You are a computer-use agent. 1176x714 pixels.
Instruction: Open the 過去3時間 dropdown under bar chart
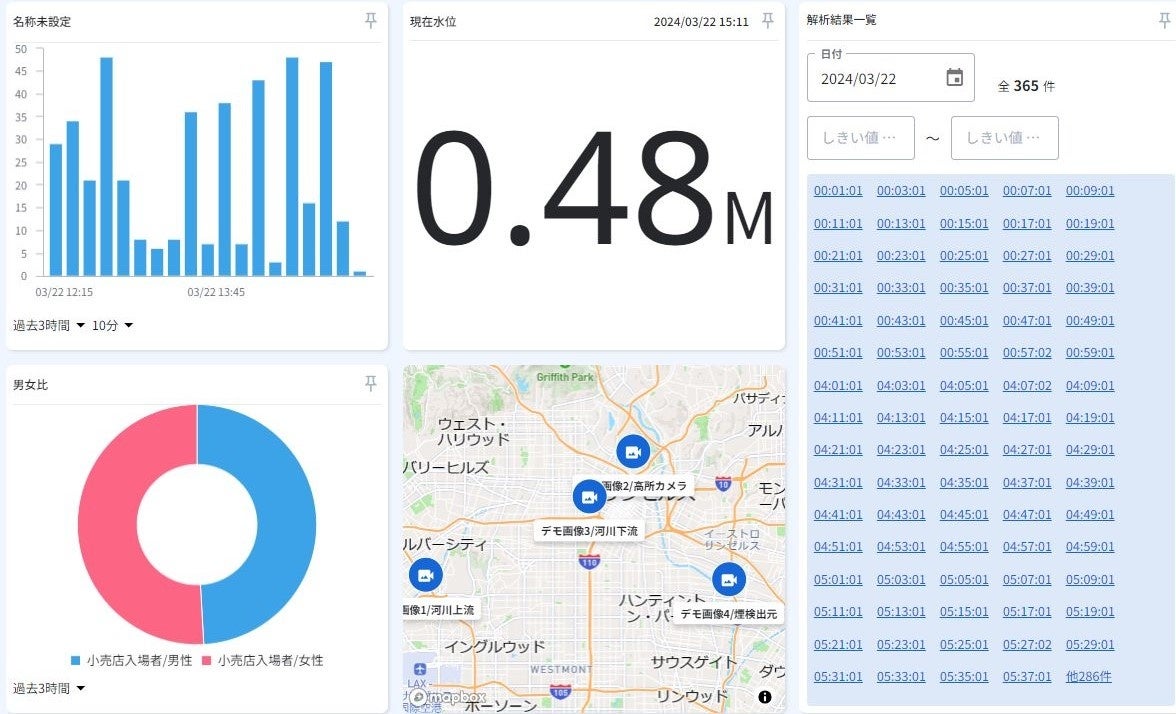[x=49, y=325]
